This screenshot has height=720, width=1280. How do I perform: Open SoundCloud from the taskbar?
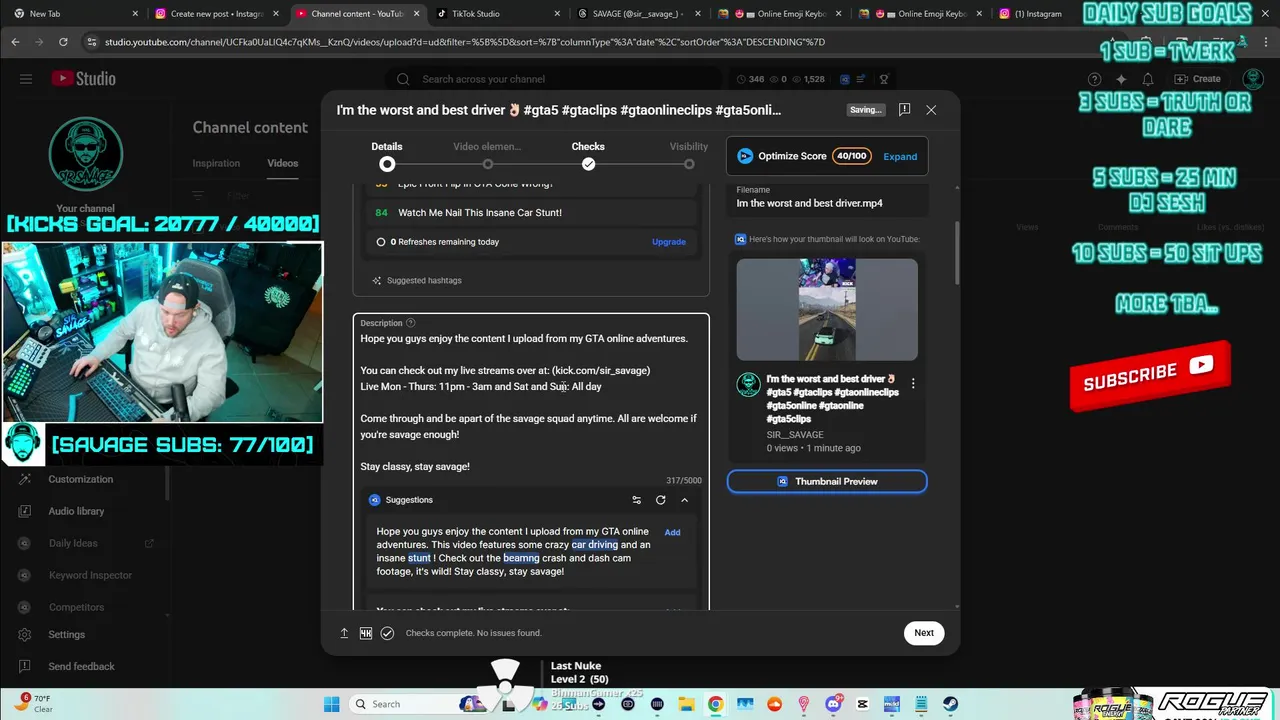[x=774, y=704]
